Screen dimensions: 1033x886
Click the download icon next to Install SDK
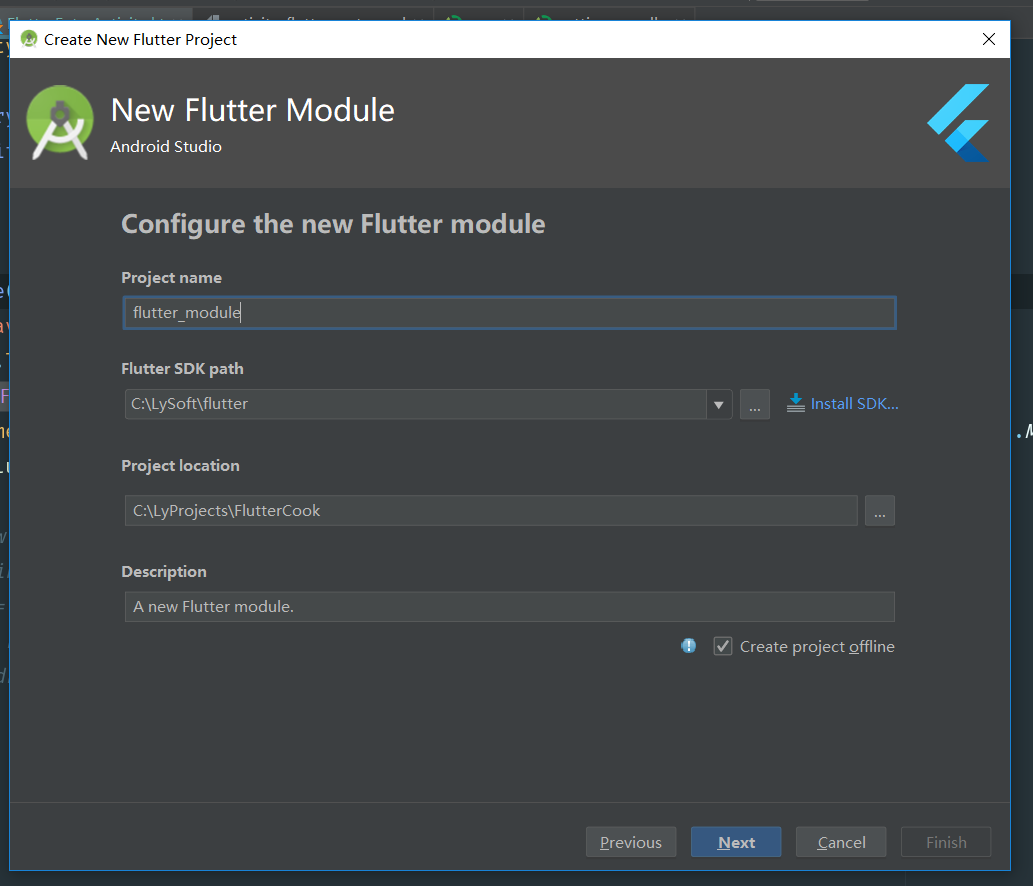pyautogui.click(x=795, y=403)
